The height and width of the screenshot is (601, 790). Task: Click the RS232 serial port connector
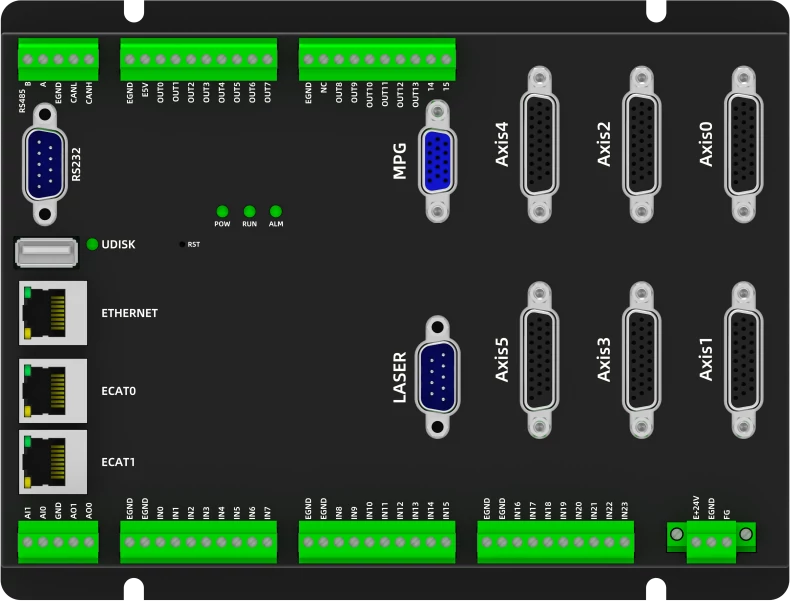click(45, 164)
